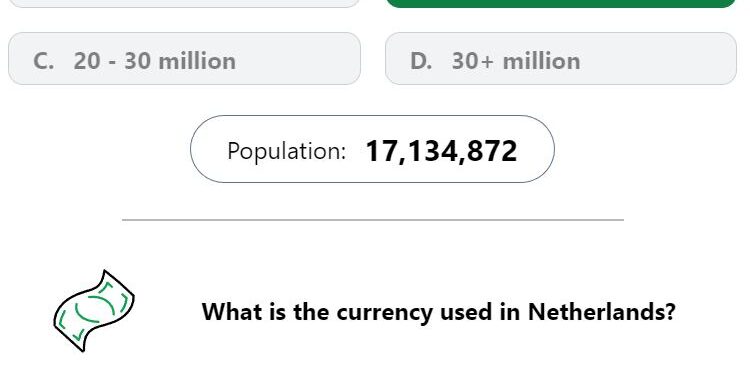This screenshot has width=750, height=375.
Task: Select the population number 17,134,872
Action: 441,152
